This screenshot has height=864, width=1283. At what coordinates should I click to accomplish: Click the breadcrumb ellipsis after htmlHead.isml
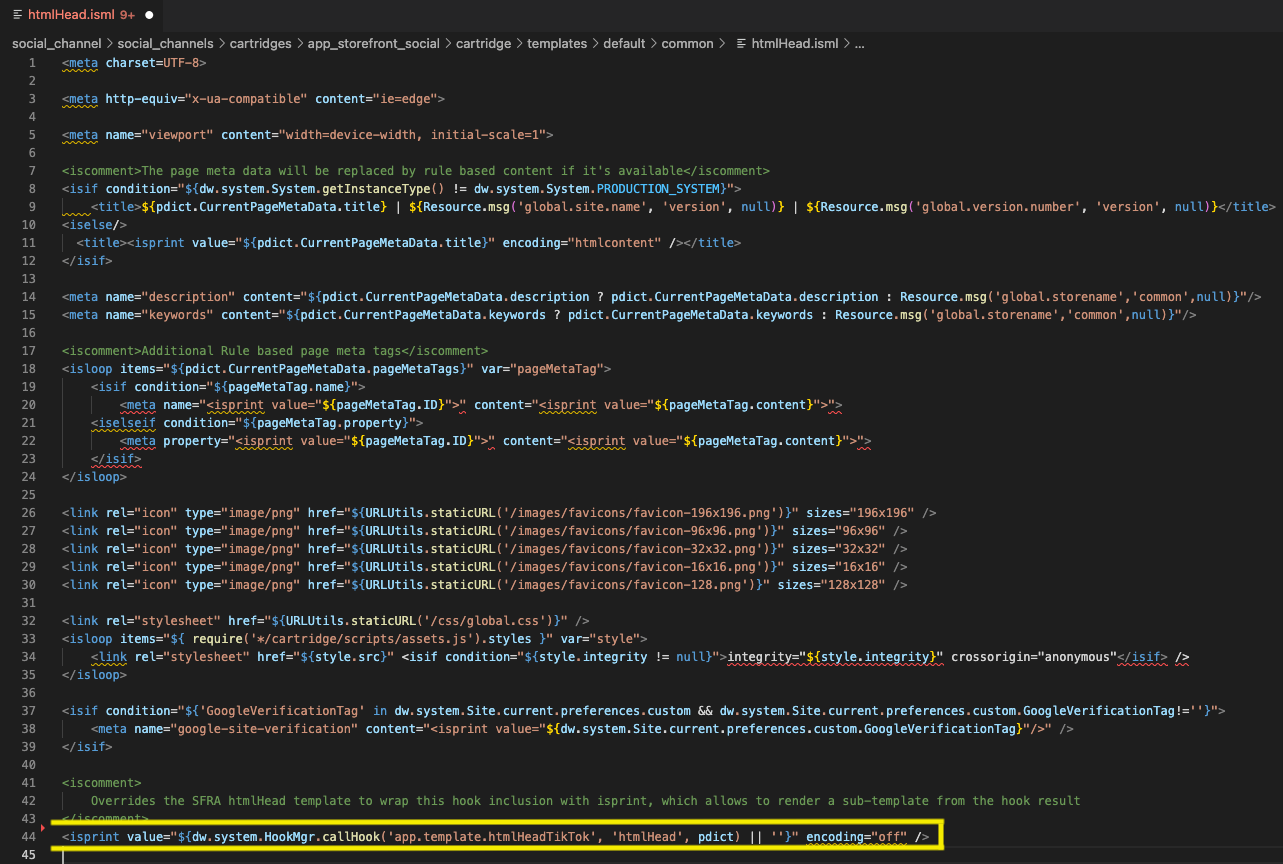[858, 44]
